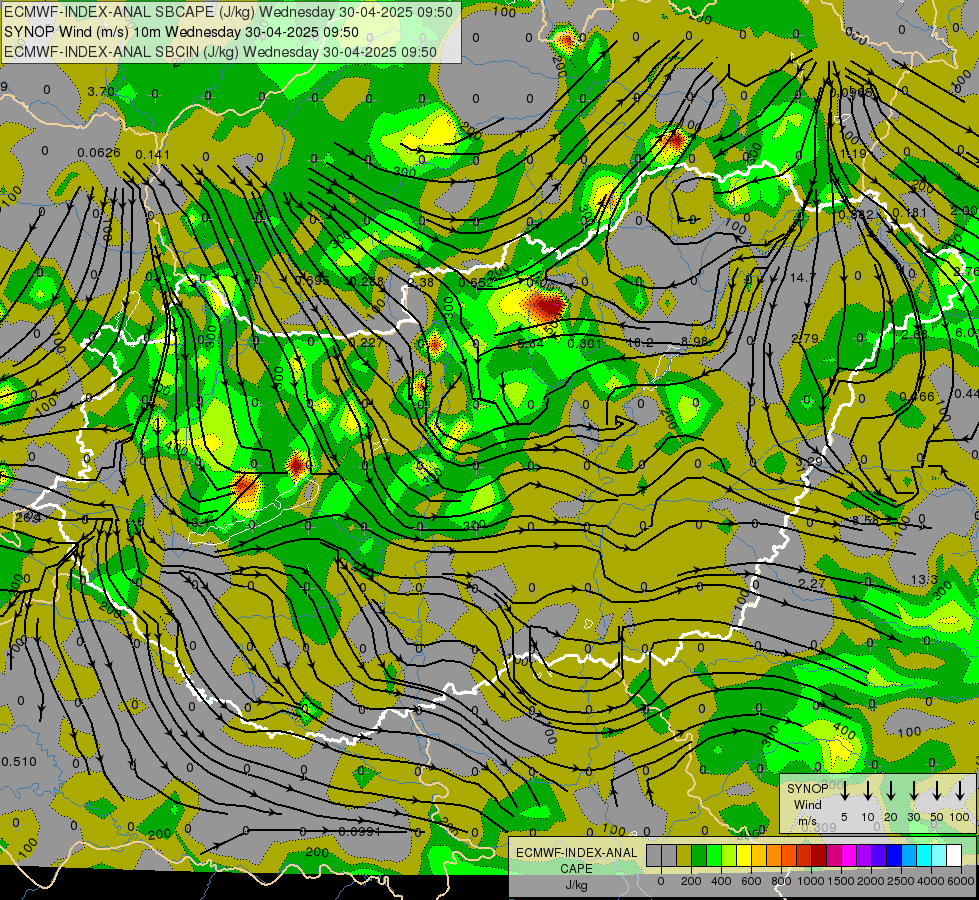Pick the pure yellow CAPE legend swatch
Screen dimensions: 979x900
click(x=744, y=856)
